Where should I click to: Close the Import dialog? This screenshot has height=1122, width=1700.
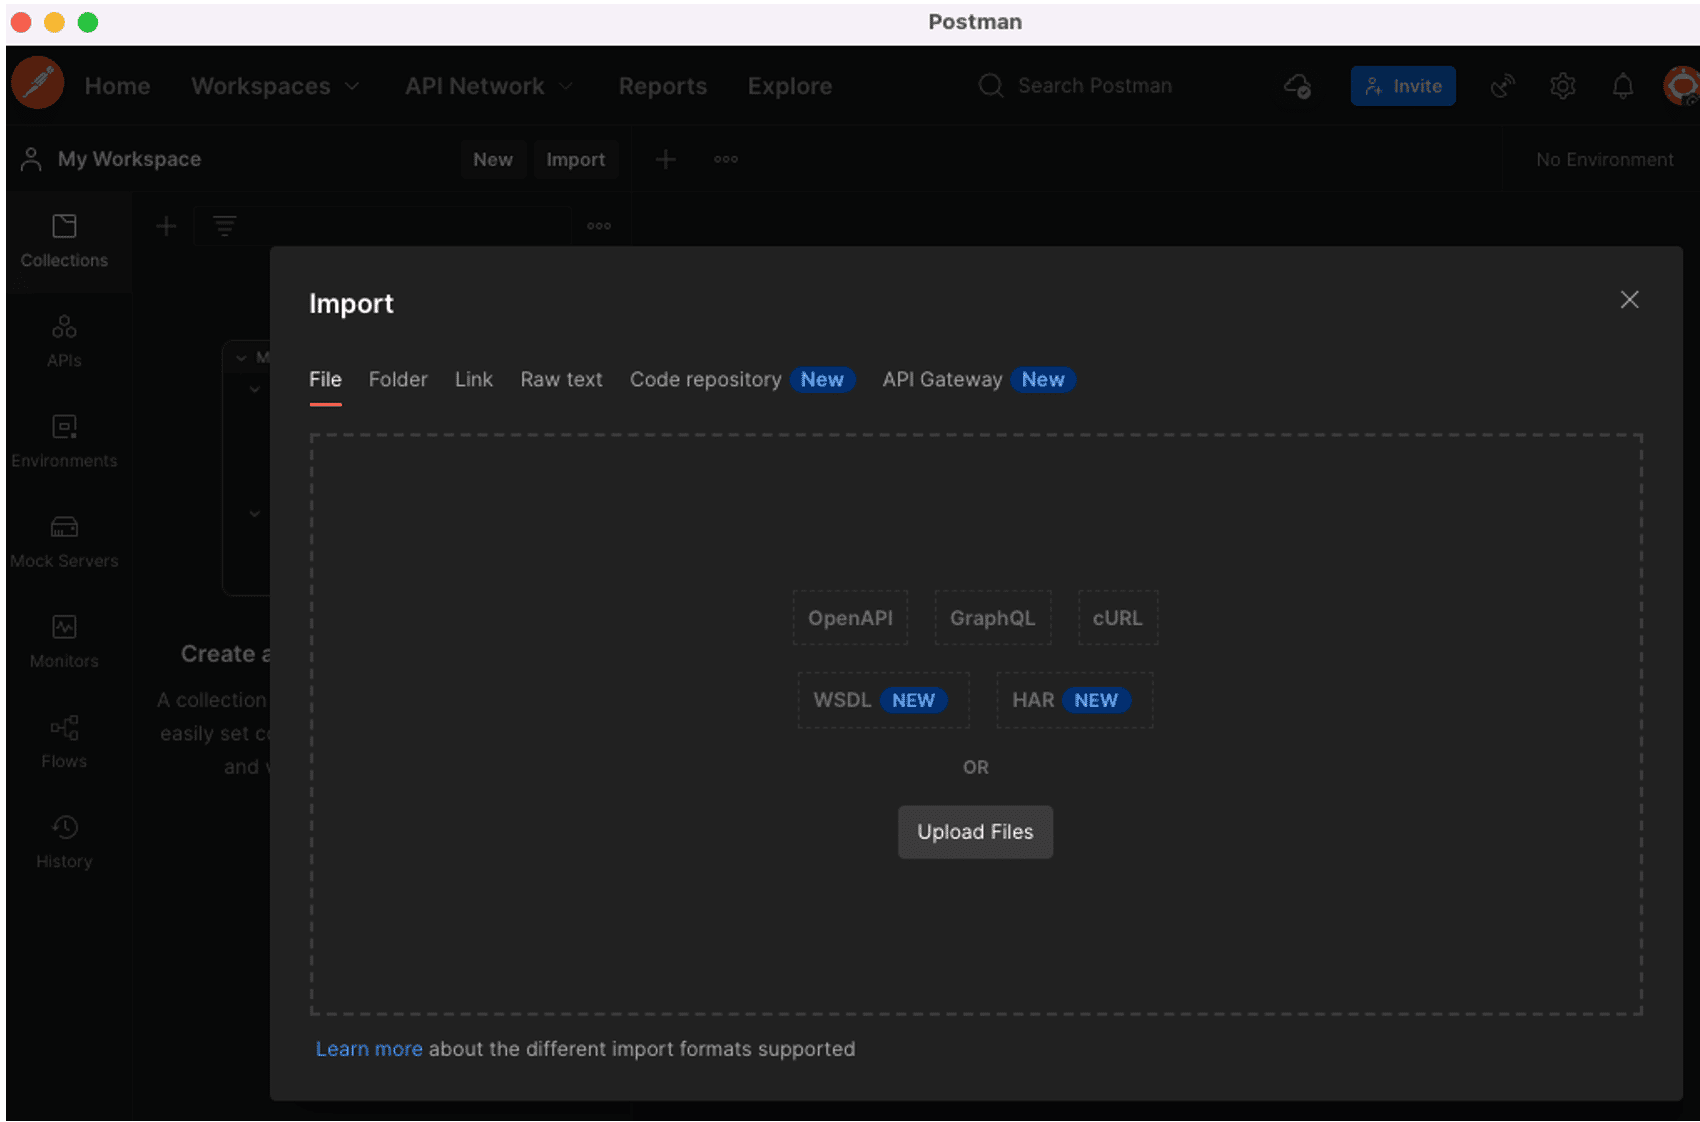(x=1629, y=300)
